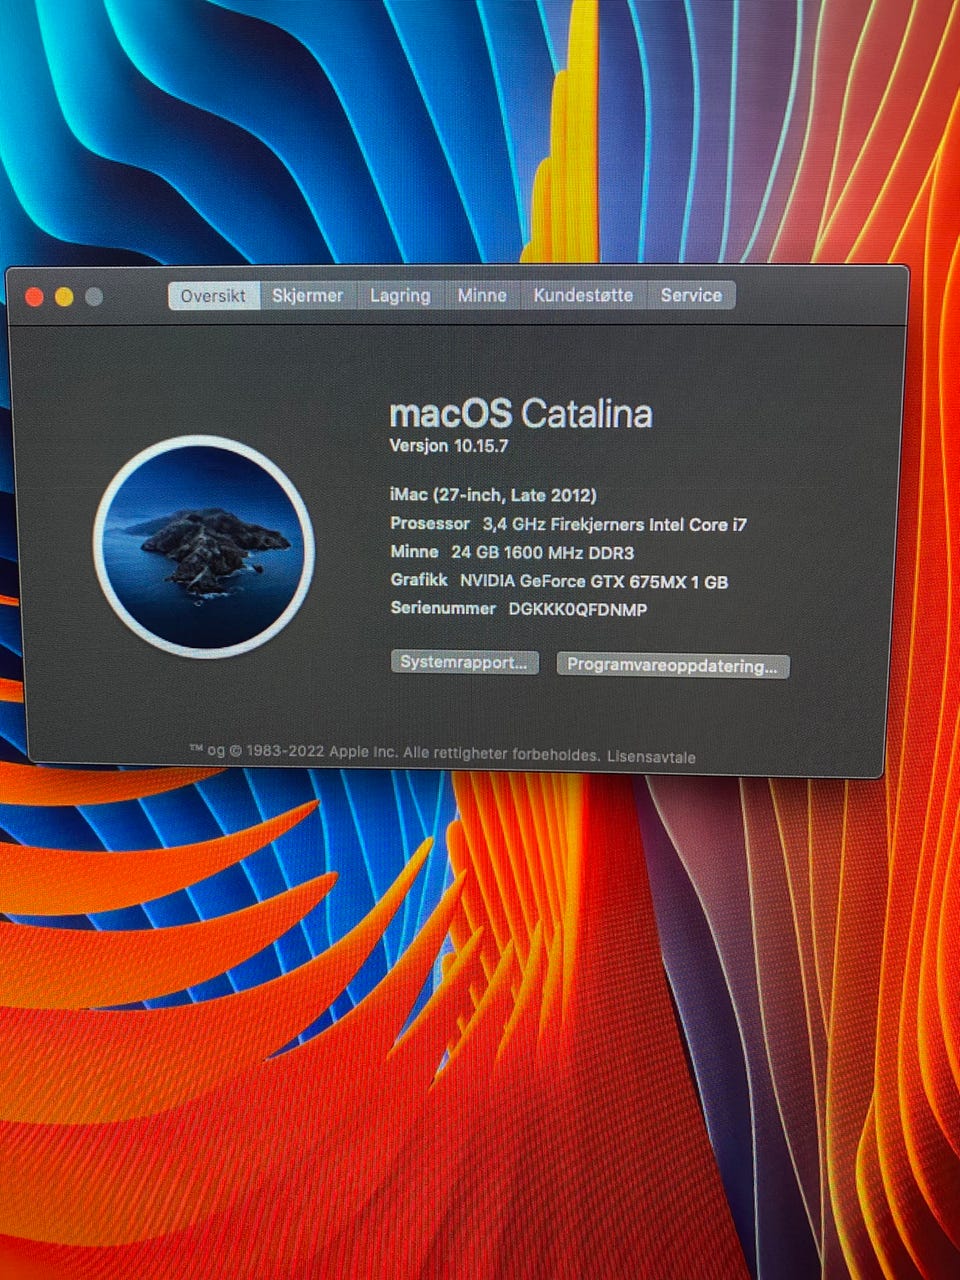Click graphics value 'NVIDIA GeForce GTX 675MX 1 GB'
Screen dimensions: 960x1280
click(594, 581)
